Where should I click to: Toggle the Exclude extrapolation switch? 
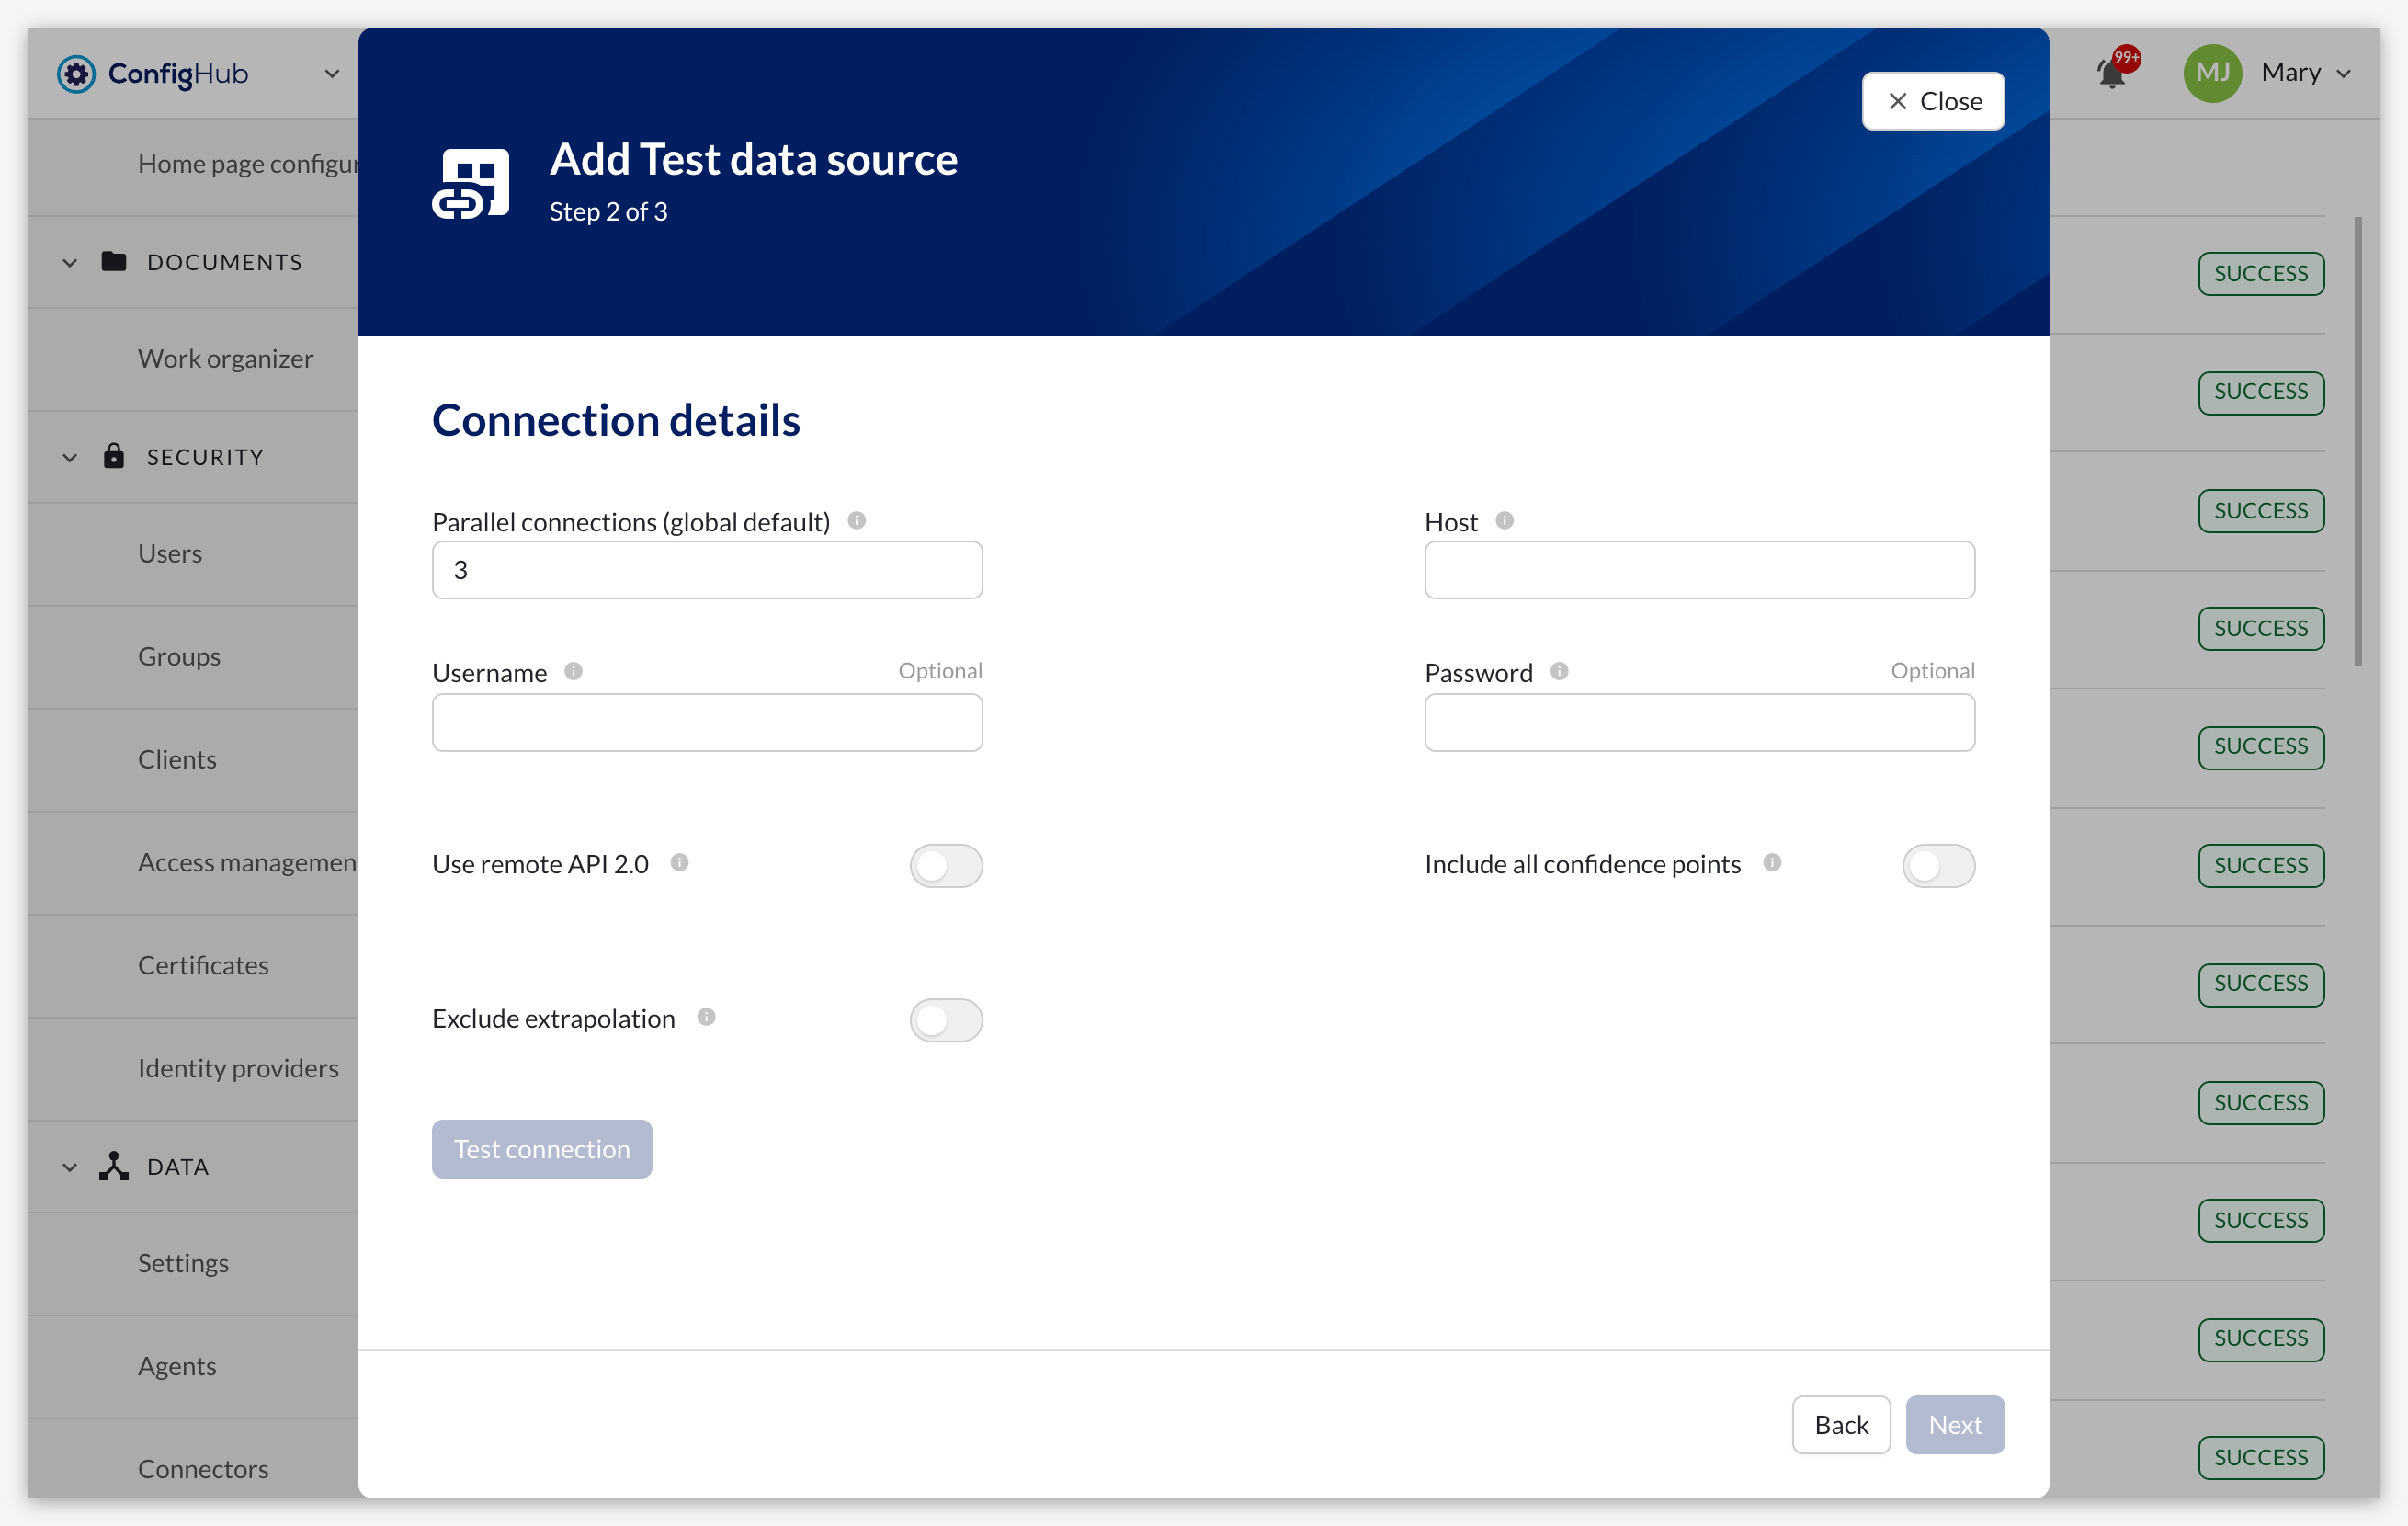(945, 1021)
